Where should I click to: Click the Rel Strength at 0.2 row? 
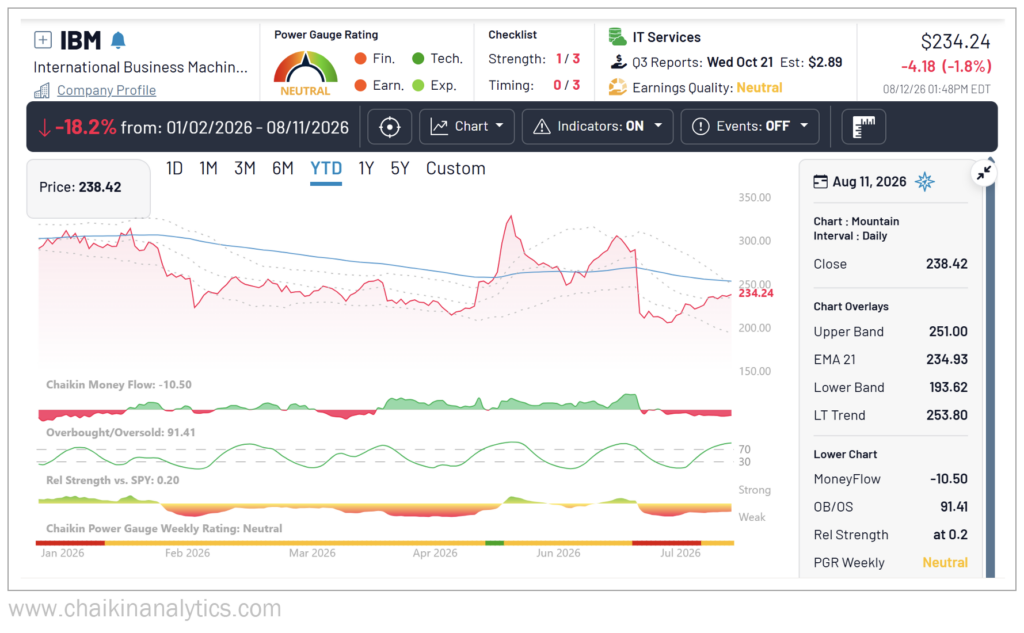(890, 535)
